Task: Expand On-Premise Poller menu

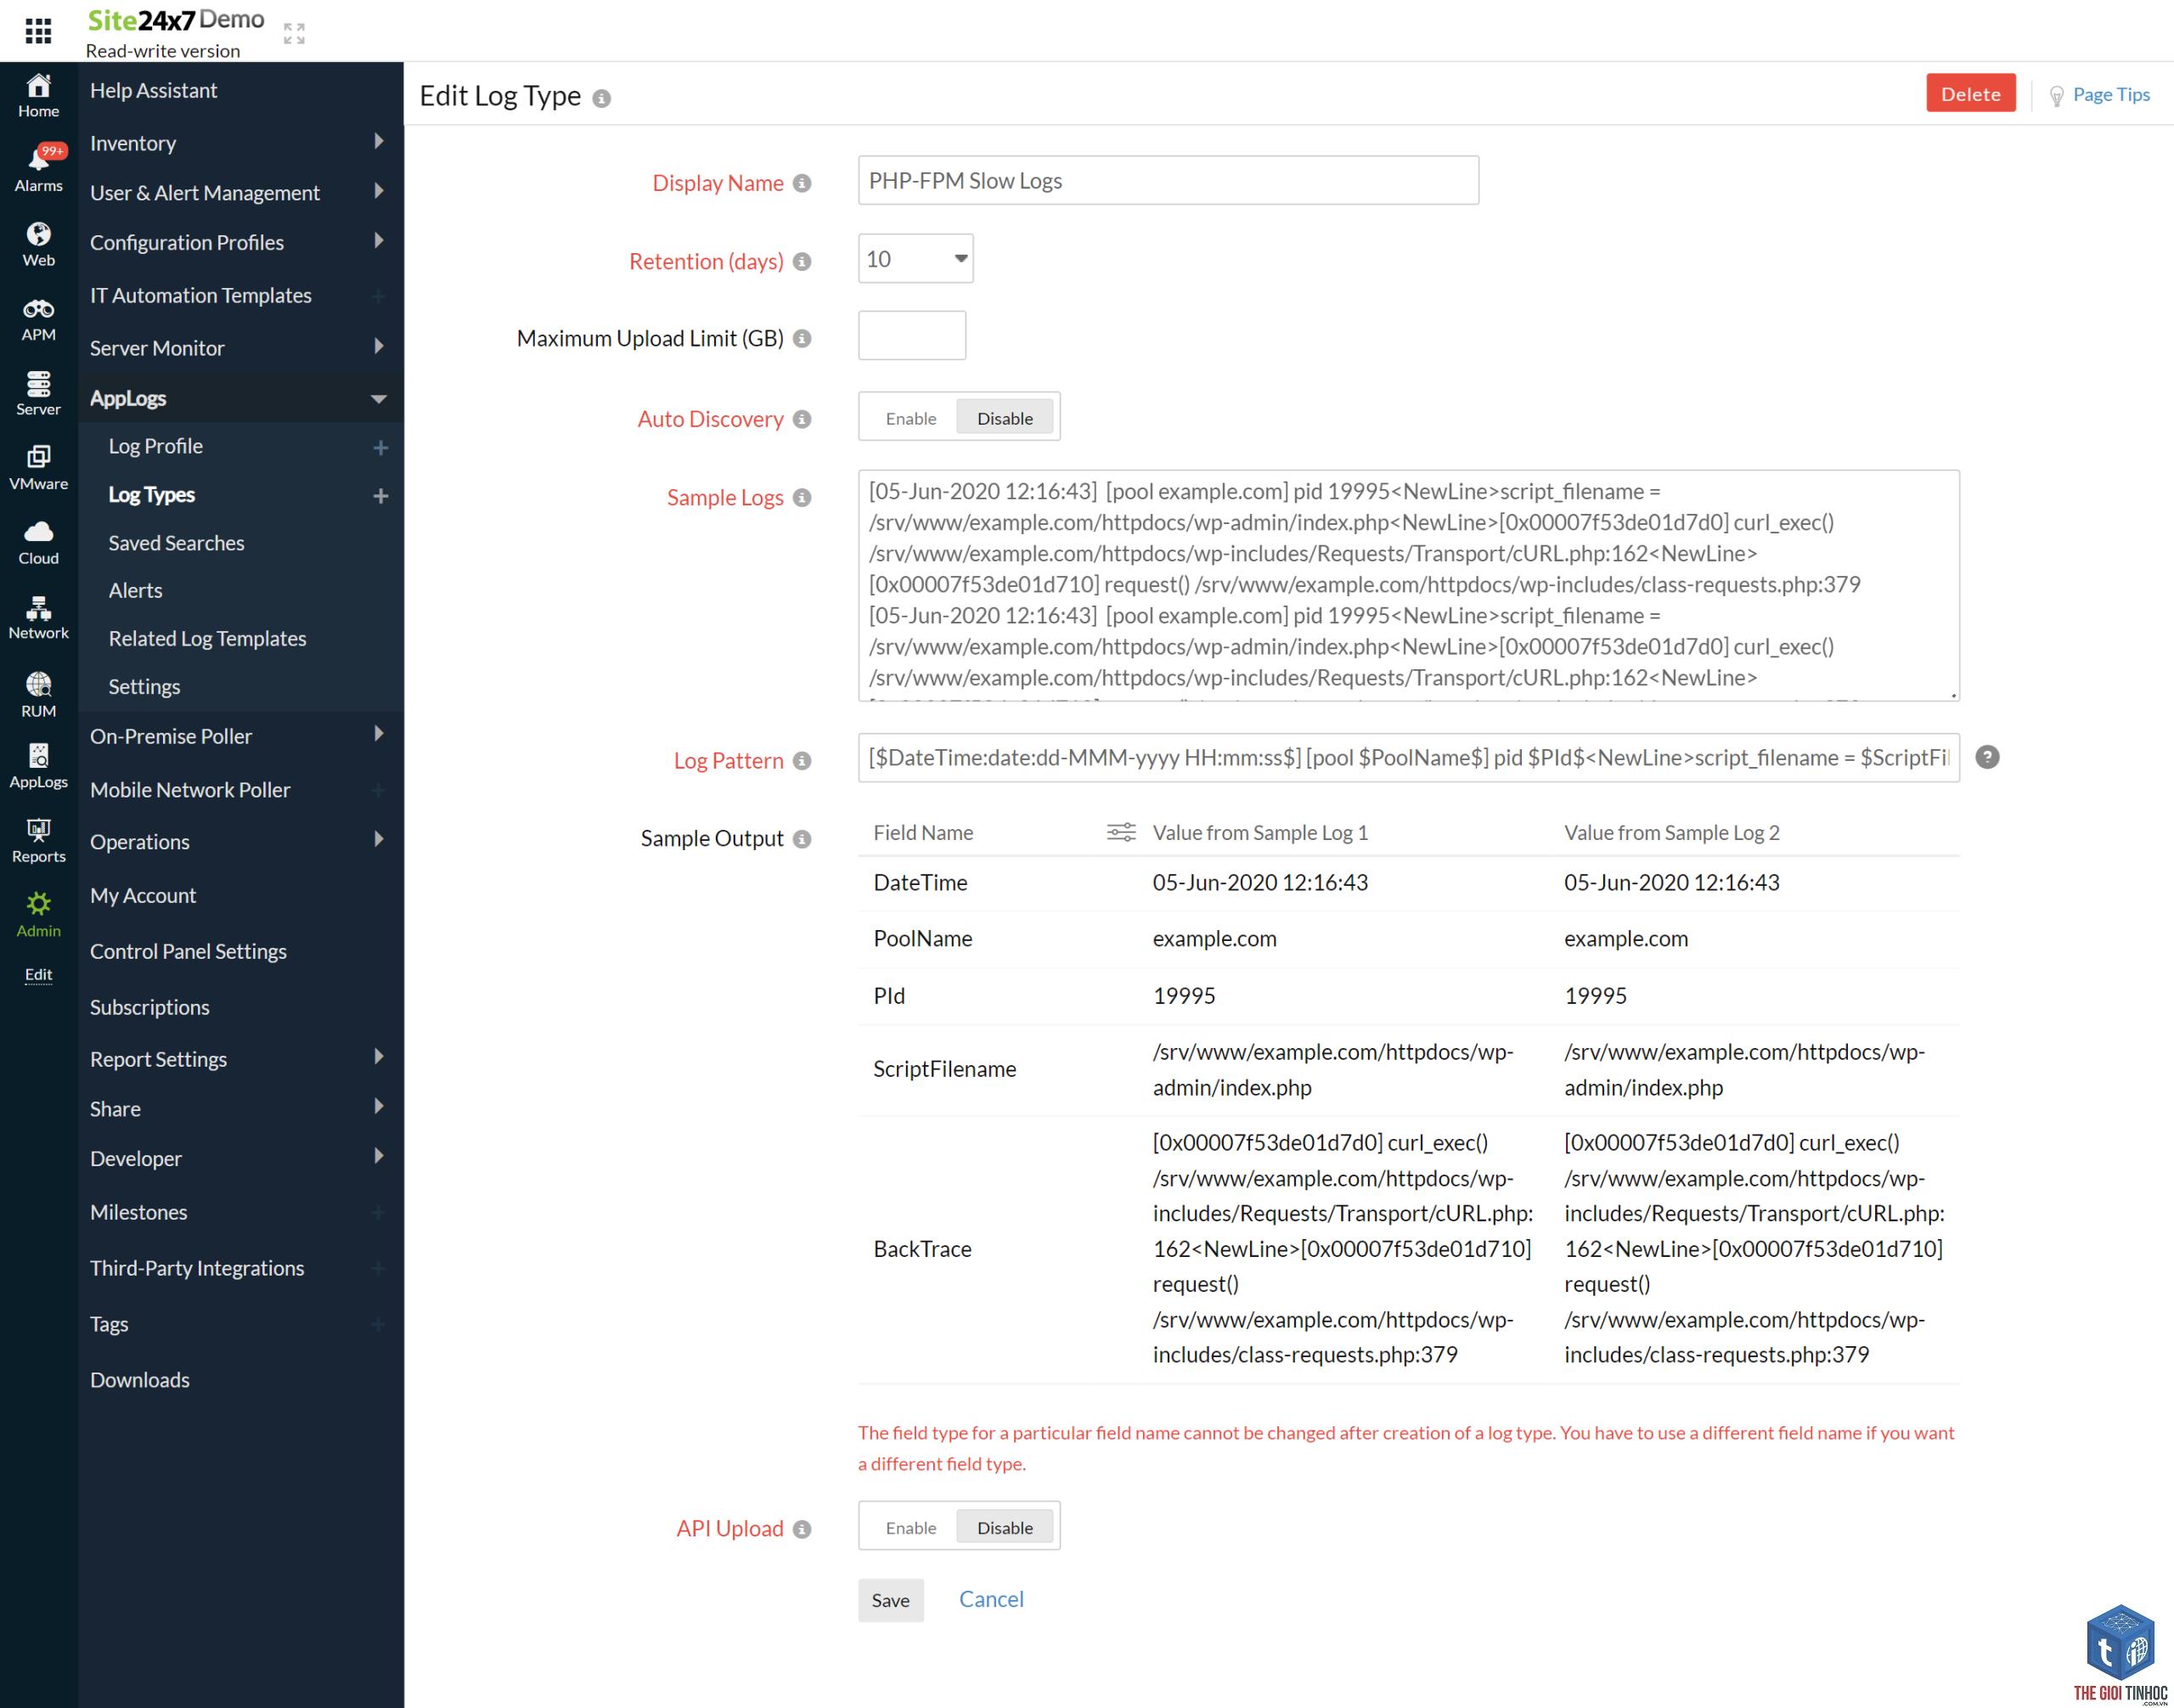Action: (x=379, y=734)
